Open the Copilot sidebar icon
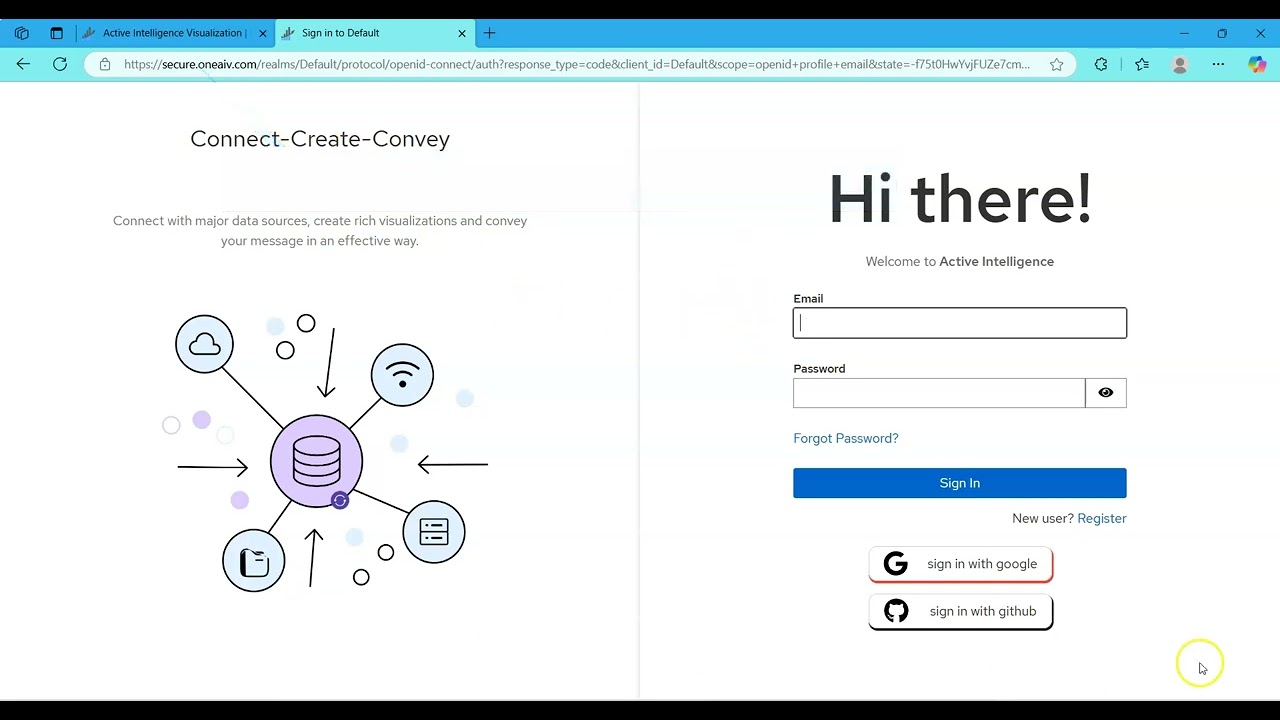This screenshot has height=720, width=1280. [1257, 64]
